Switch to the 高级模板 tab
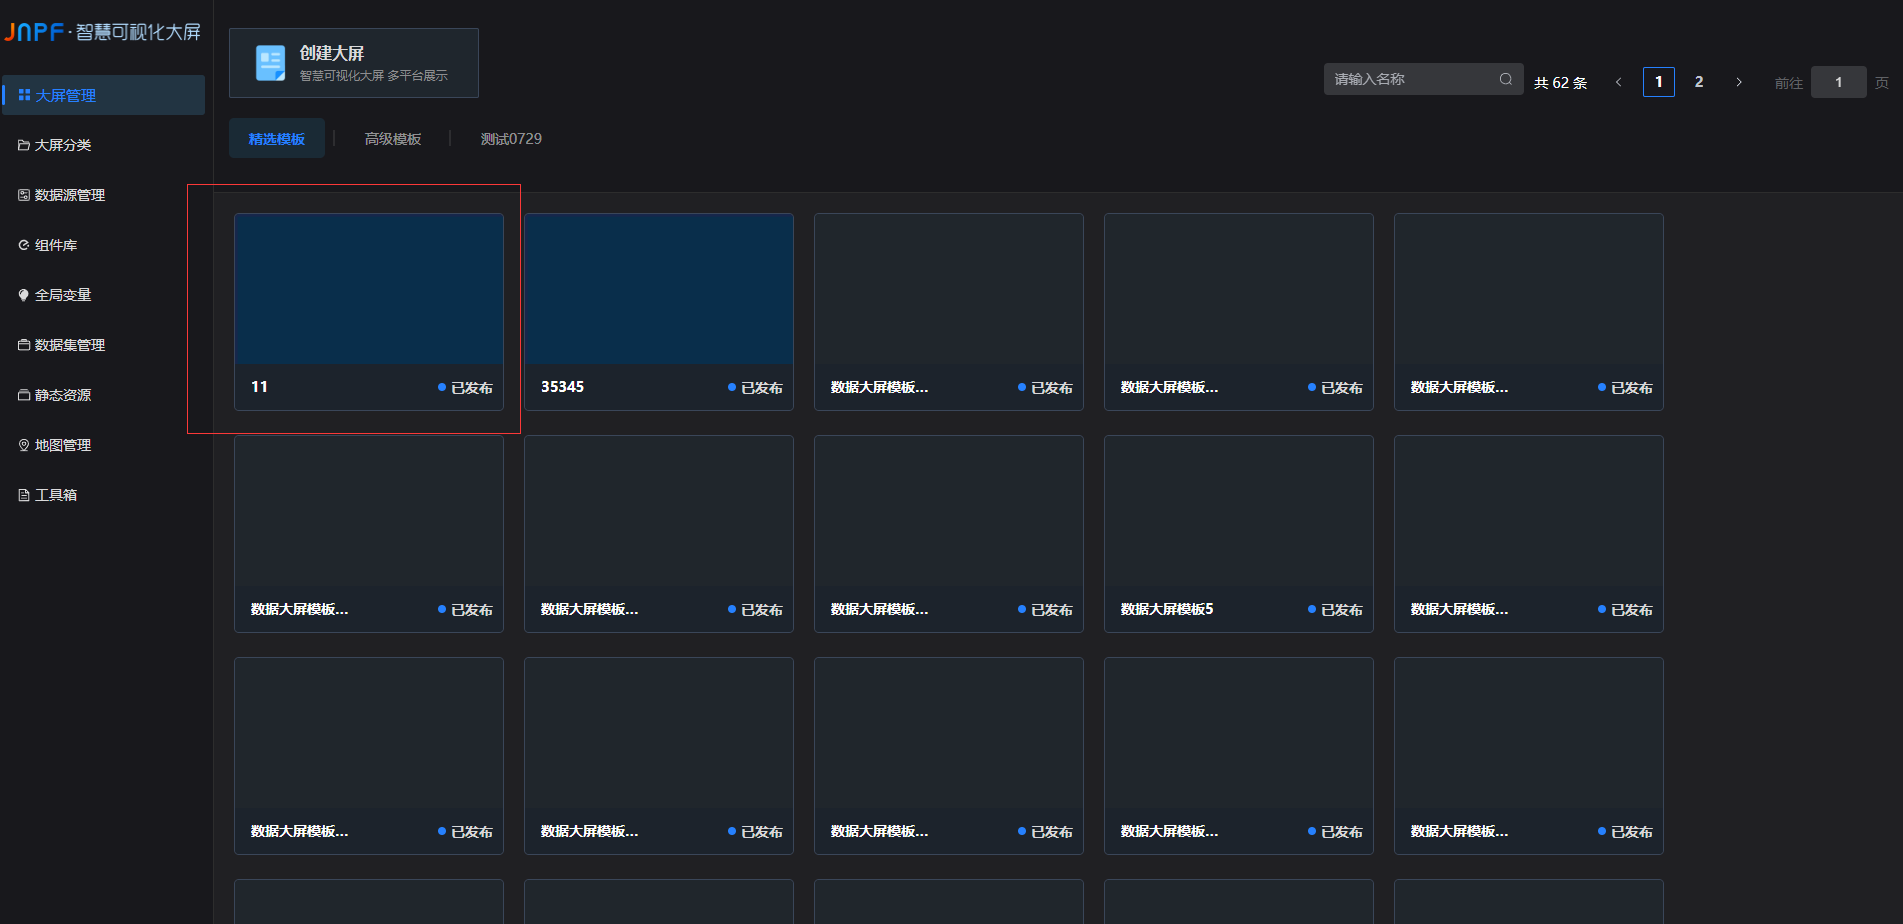Viewport: 1903px width, 924px height. [x=393, y=139]
